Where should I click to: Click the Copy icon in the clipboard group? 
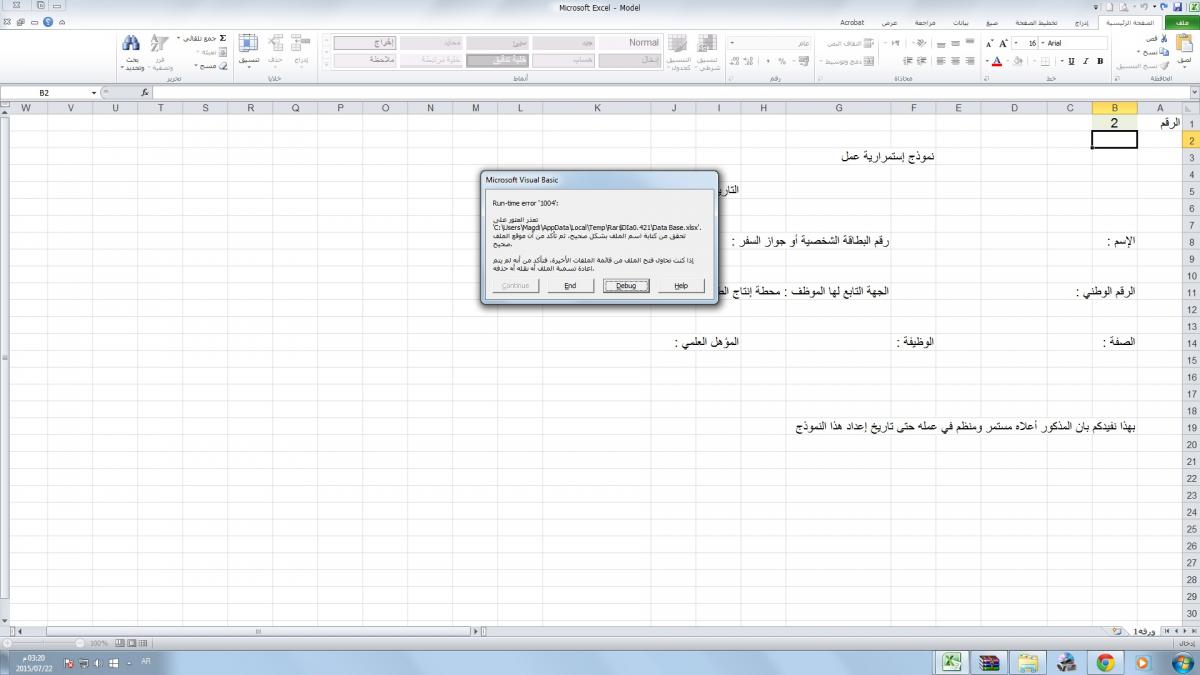click(1163, 52)
